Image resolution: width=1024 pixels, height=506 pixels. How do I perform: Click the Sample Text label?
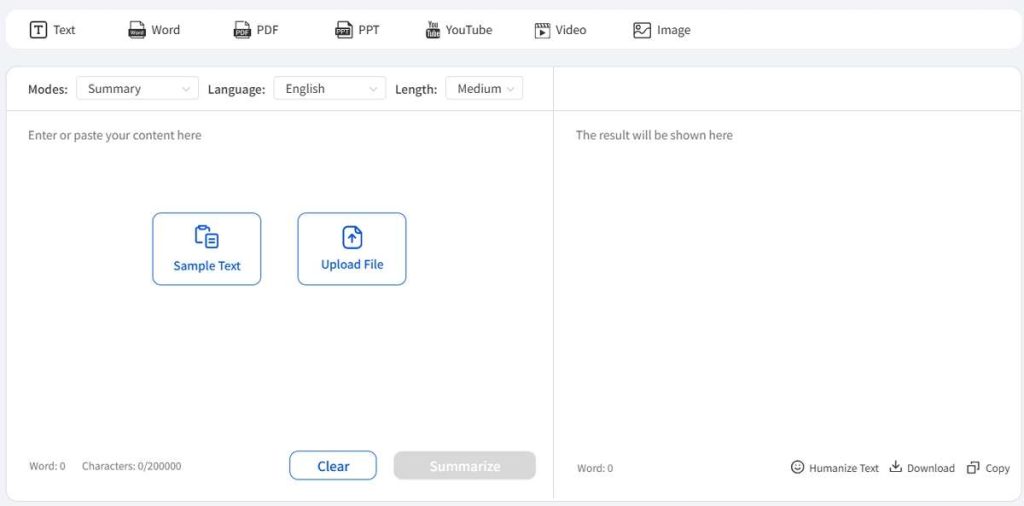click(206, 266)
